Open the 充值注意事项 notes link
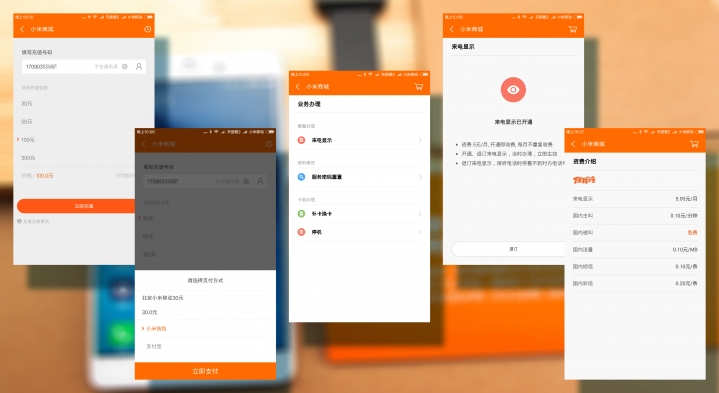 pos(36,221)
